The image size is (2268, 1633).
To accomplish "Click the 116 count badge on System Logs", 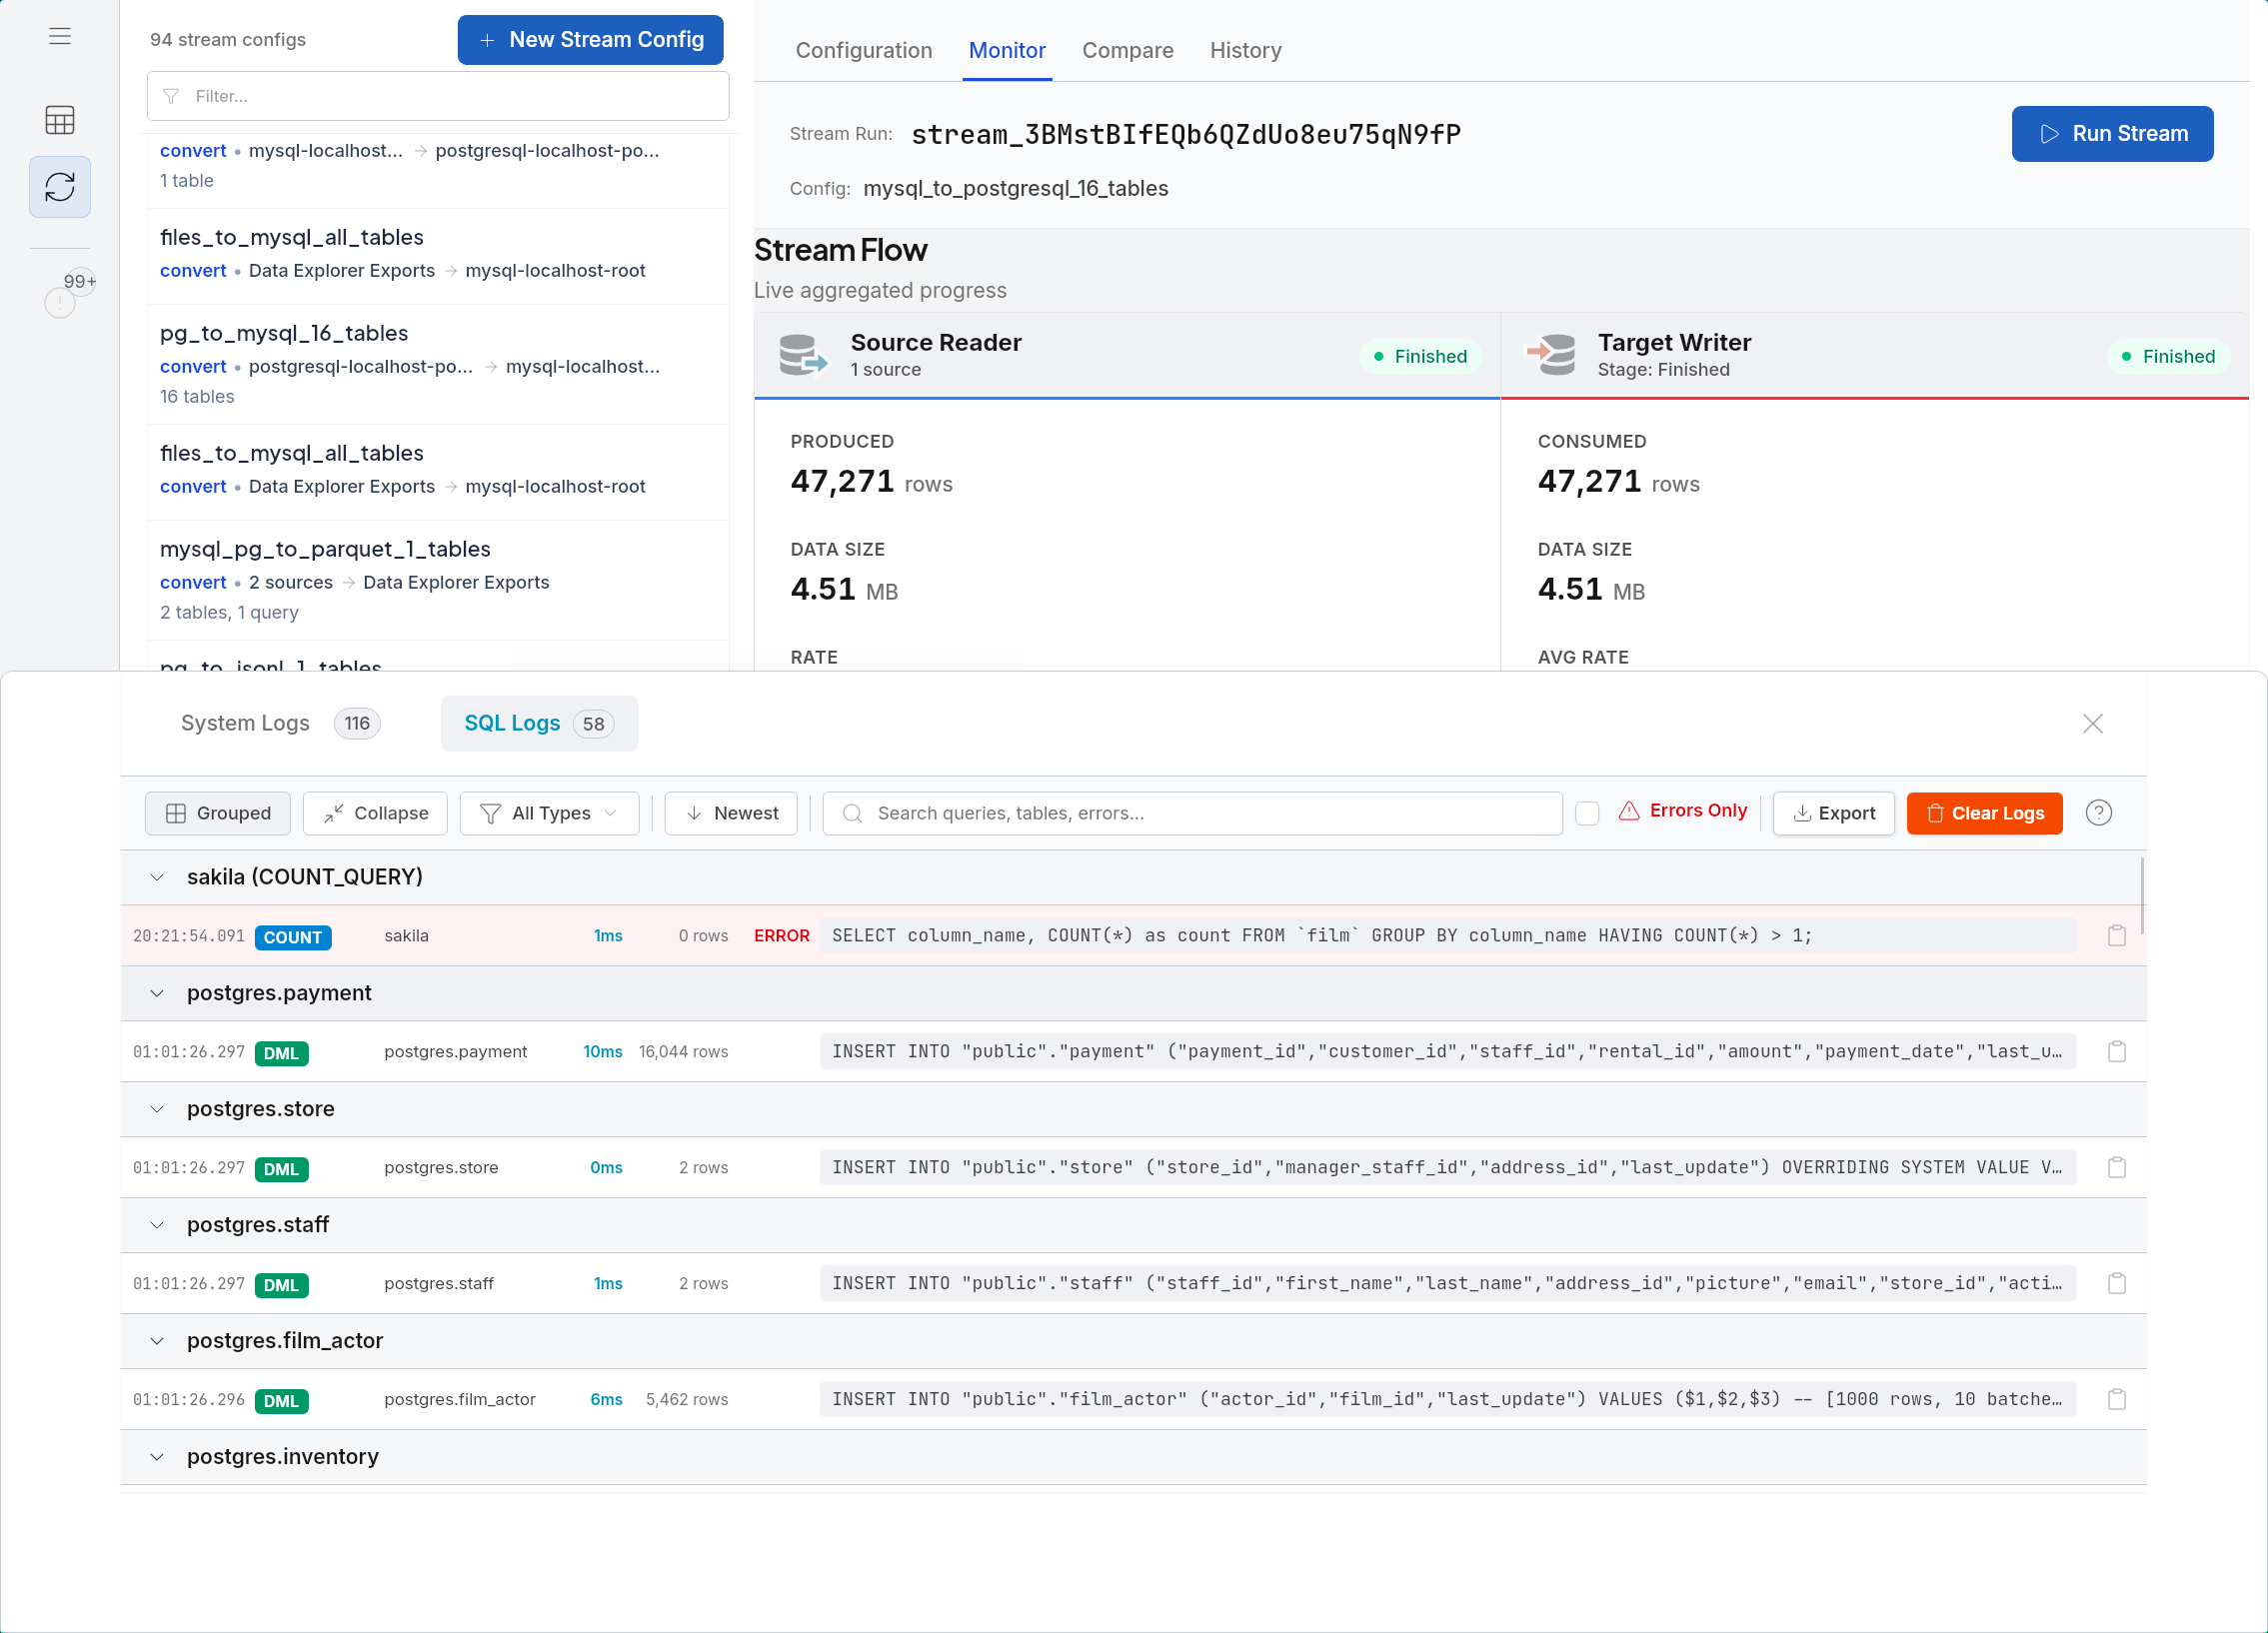I will point(357,723).
